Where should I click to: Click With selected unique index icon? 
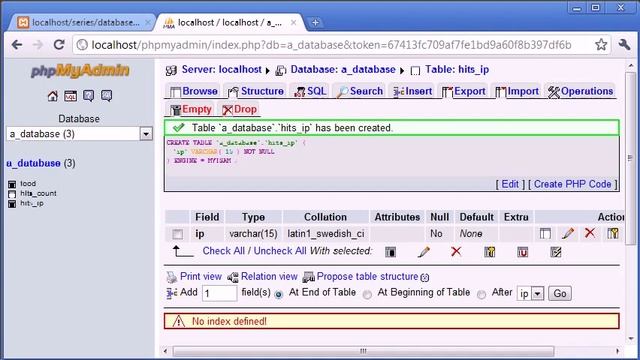pyautogui.click(x=522, y=252)
